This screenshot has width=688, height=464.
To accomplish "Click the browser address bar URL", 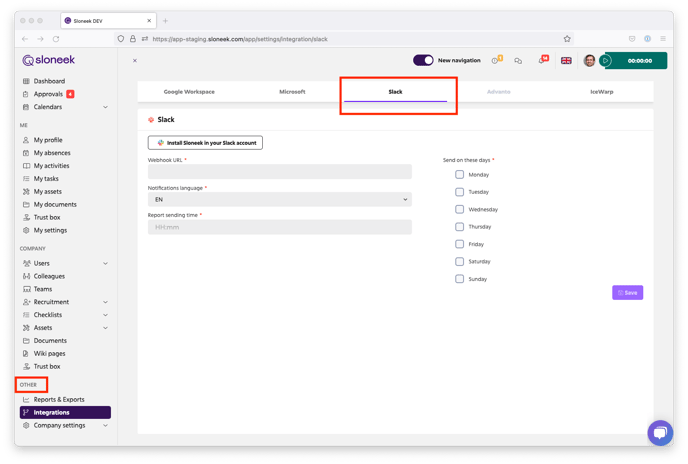I will coord(240,39).
